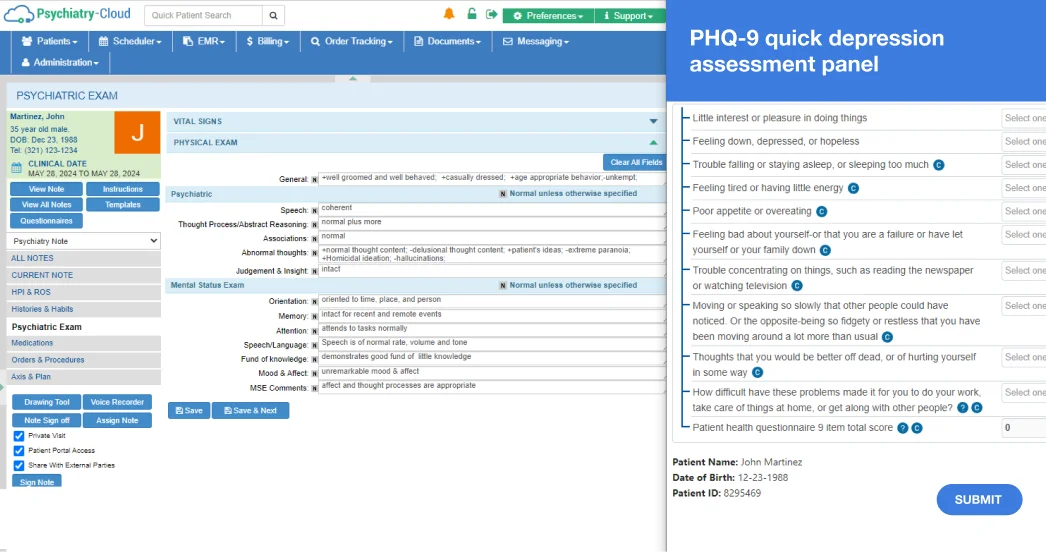Open the Scheduler menu

(x=130, y=42)
